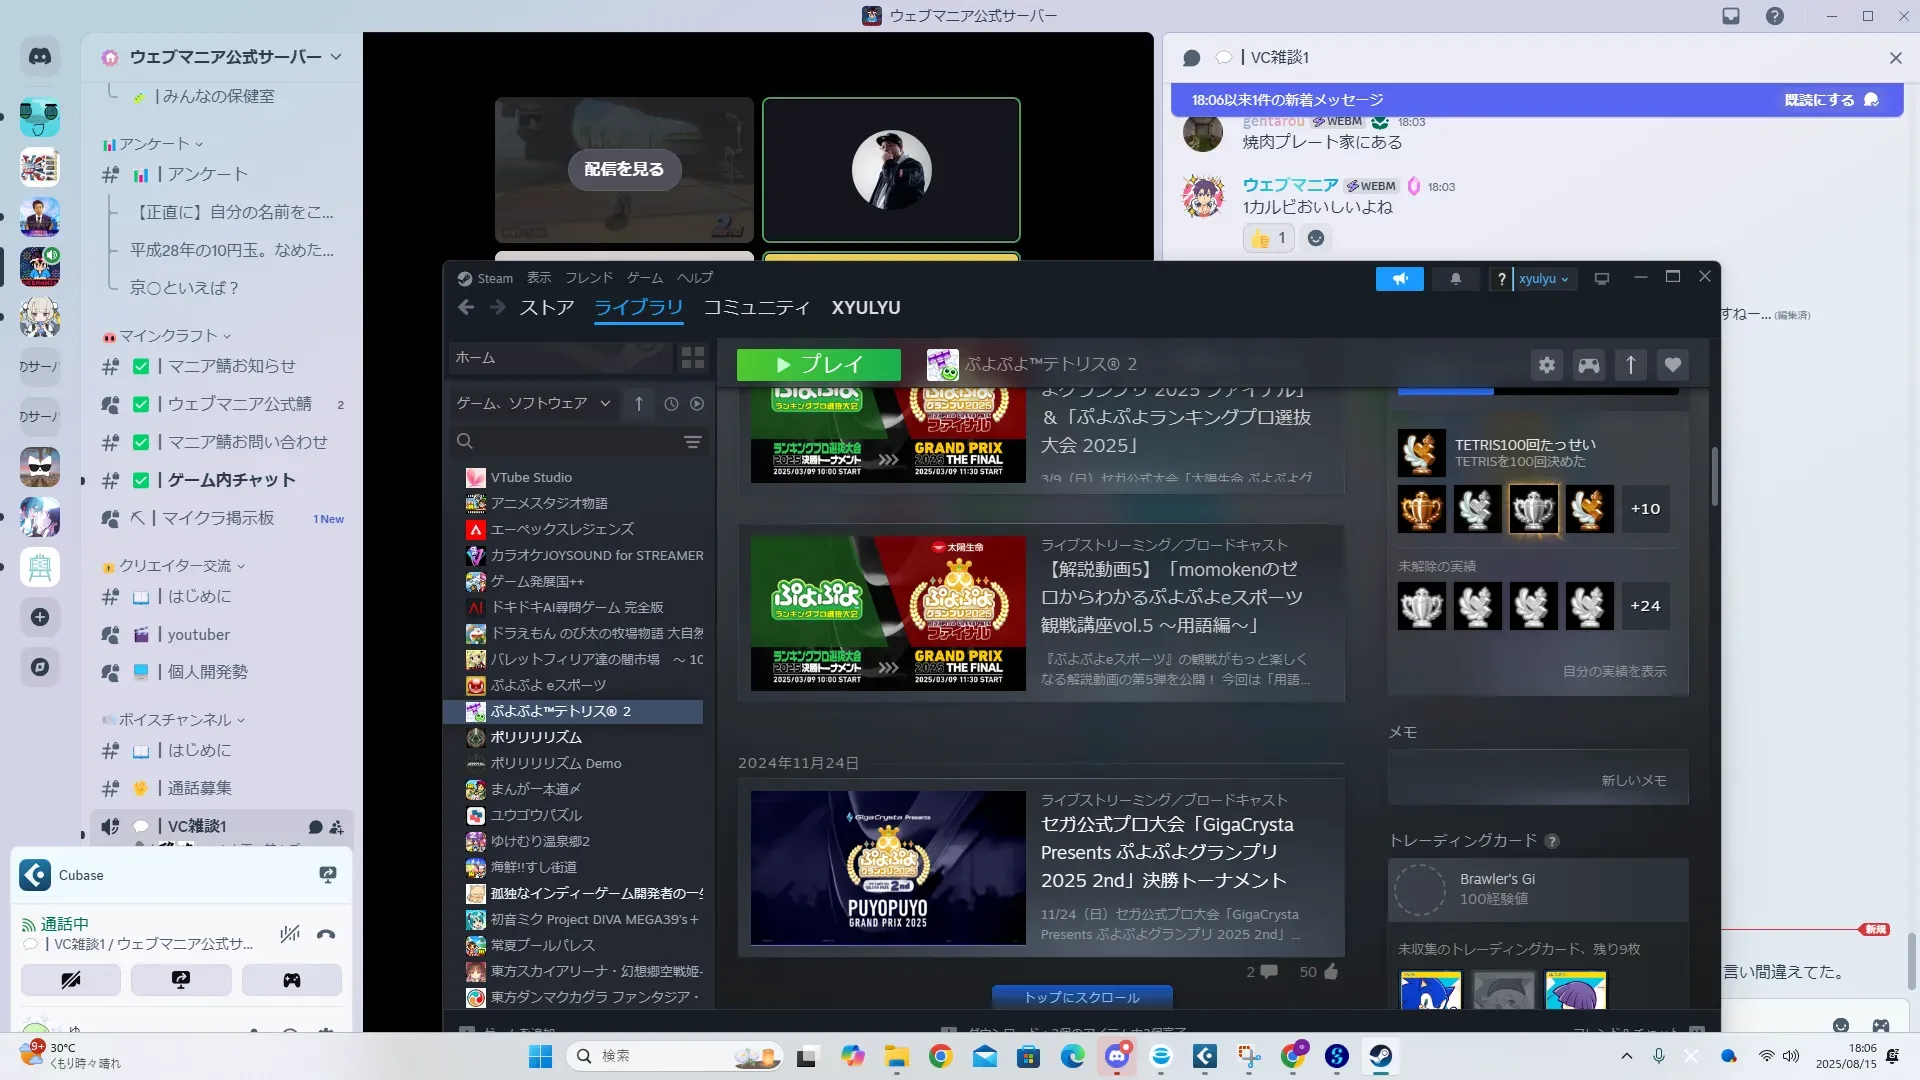Toggle noise suppression in voice panel
1920x1080 pixels.
click(x=290, y=934)
